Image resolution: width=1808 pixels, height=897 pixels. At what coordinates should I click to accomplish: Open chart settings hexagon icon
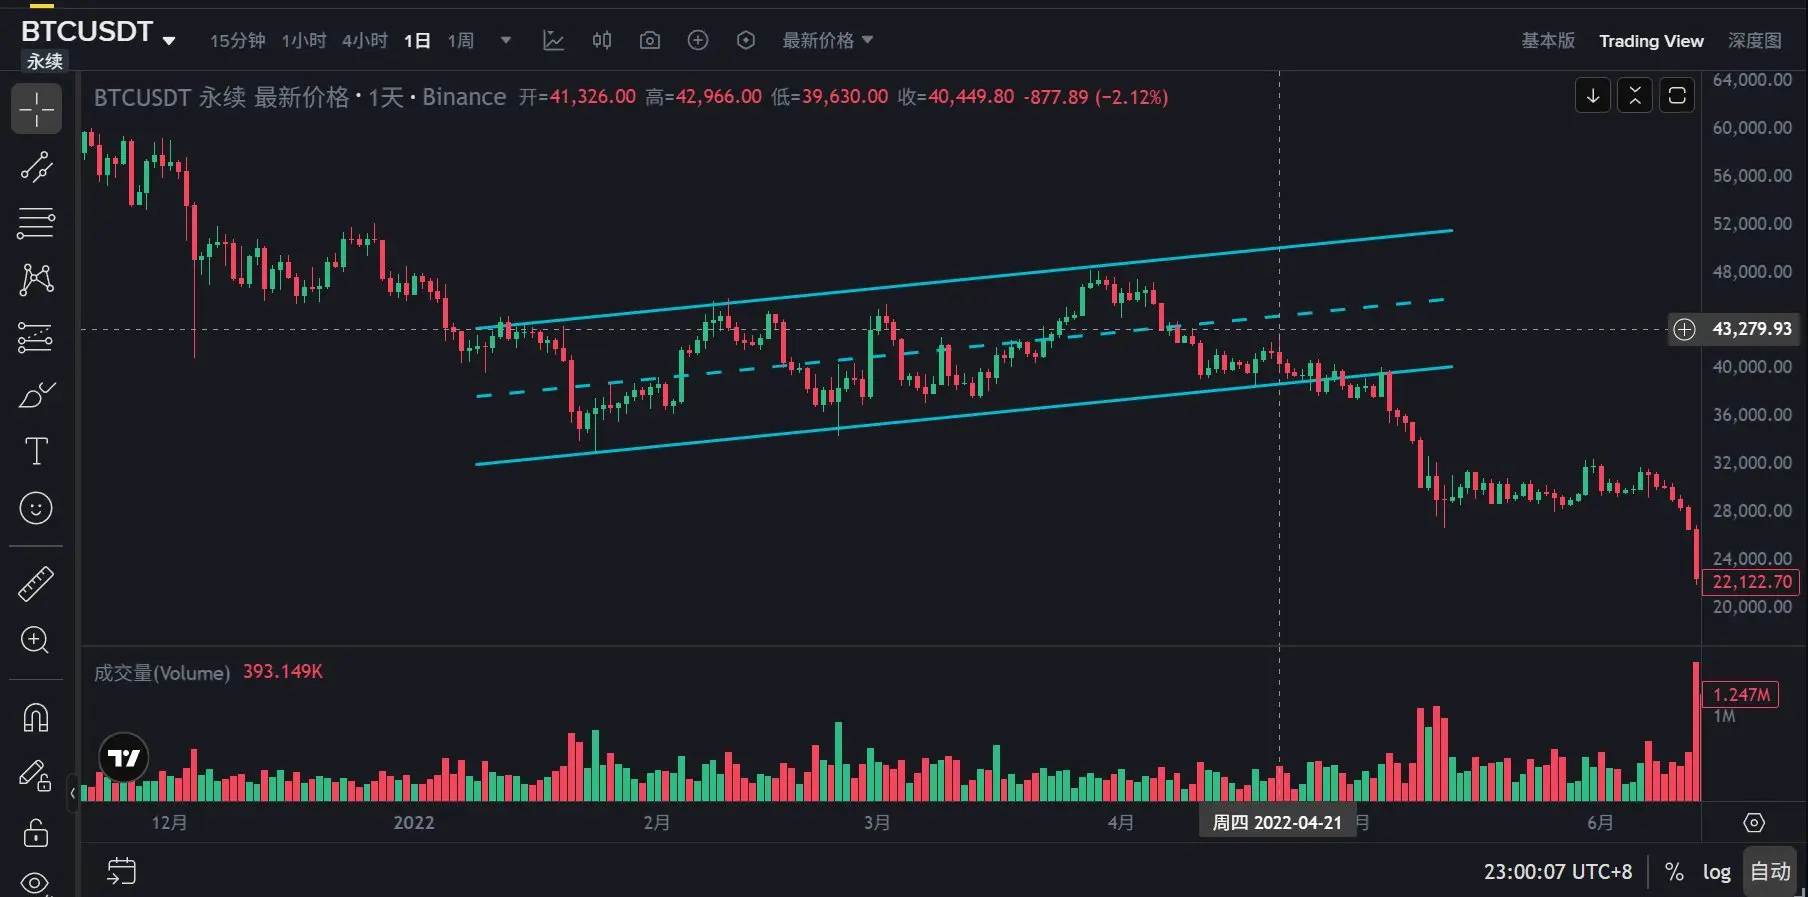click(746, 40)
